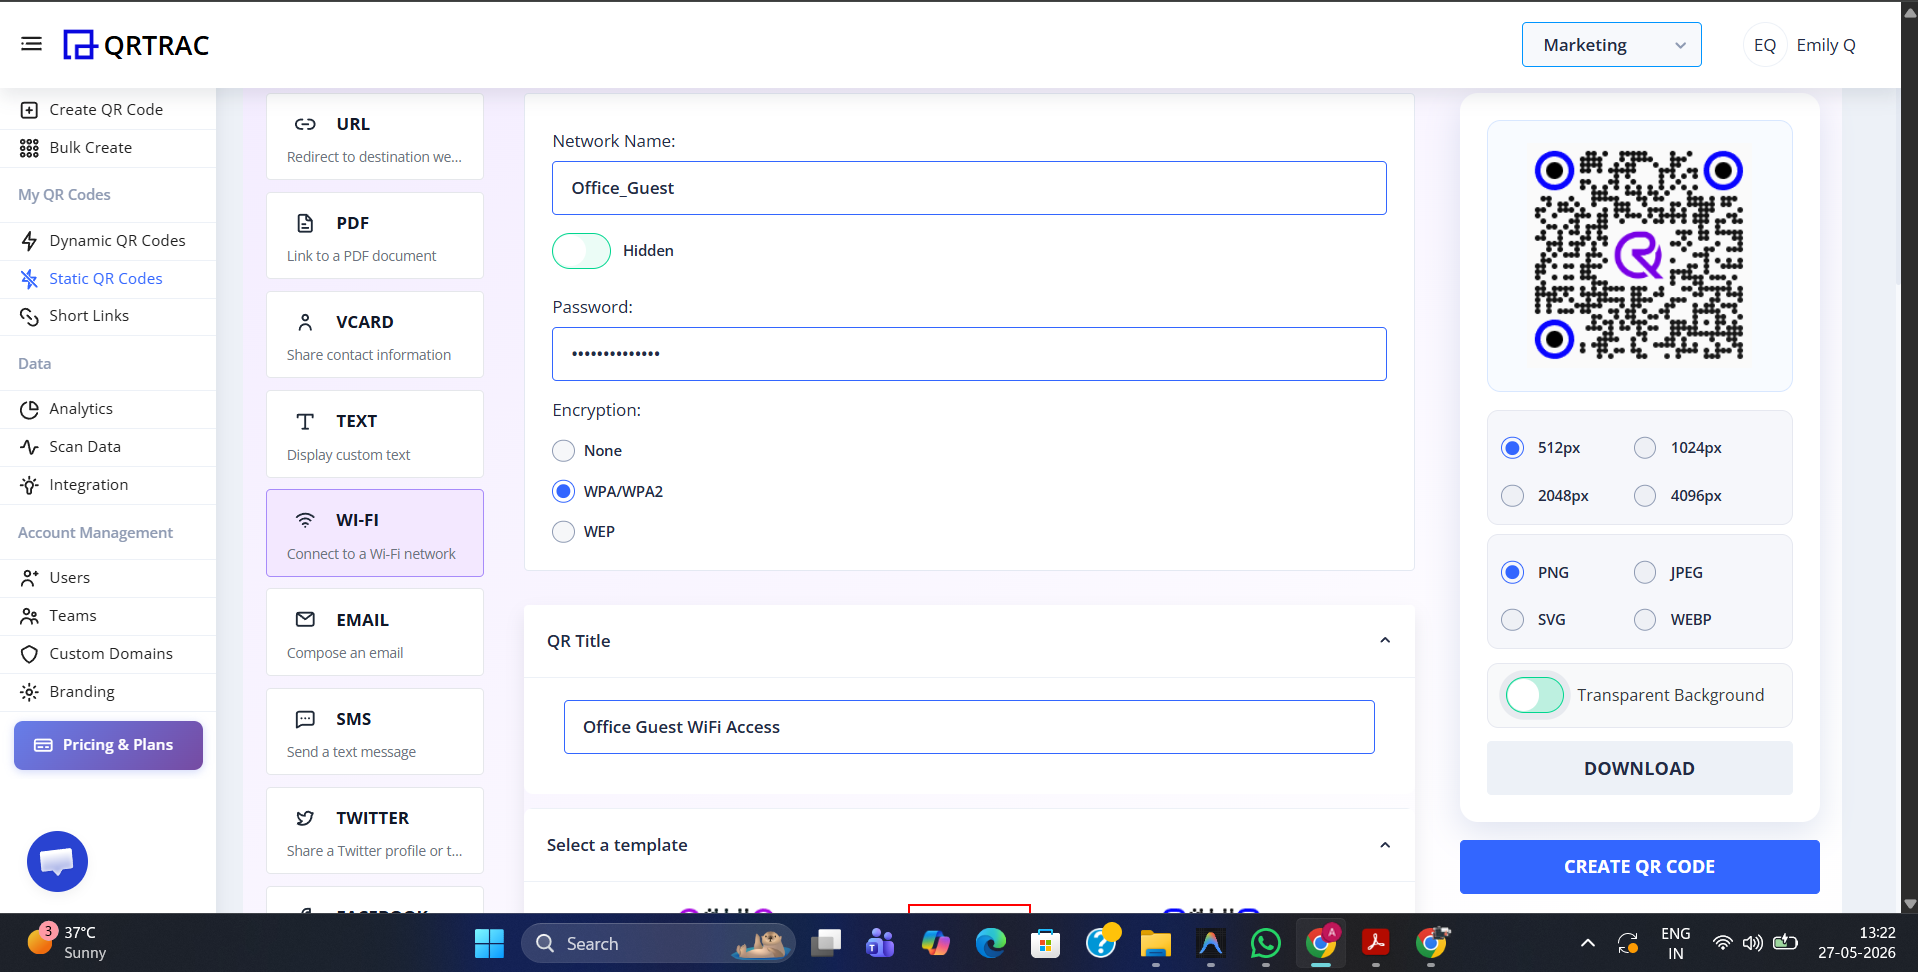
Task: Open the Marketing team dropdown
Action: point(1611,45)
